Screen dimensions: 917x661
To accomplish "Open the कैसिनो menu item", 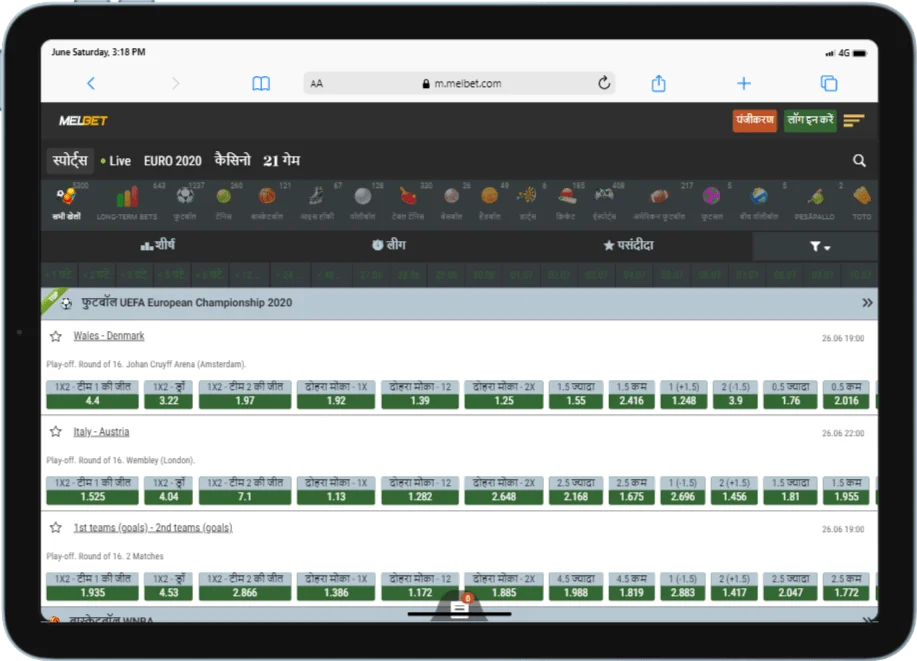I will coord(232,160).
